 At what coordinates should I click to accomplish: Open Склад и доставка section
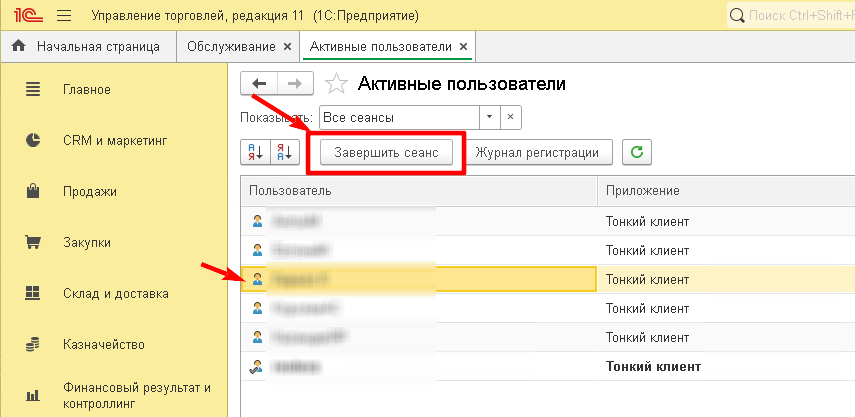[116, 294]
